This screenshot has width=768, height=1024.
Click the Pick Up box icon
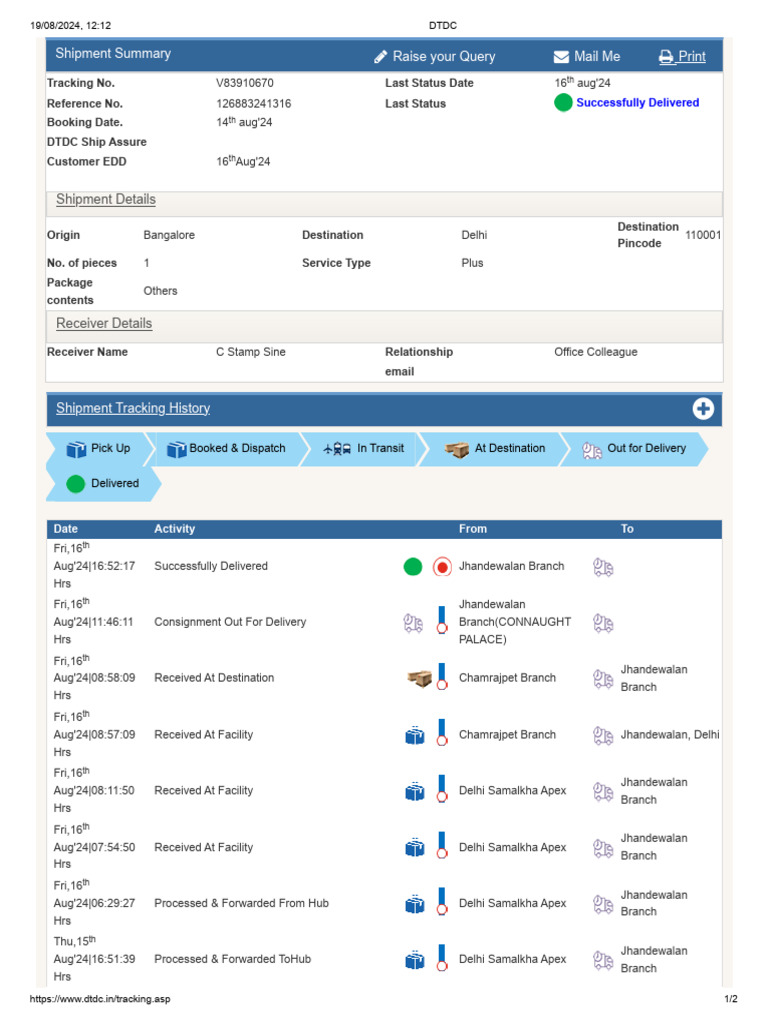click(76, 449)
